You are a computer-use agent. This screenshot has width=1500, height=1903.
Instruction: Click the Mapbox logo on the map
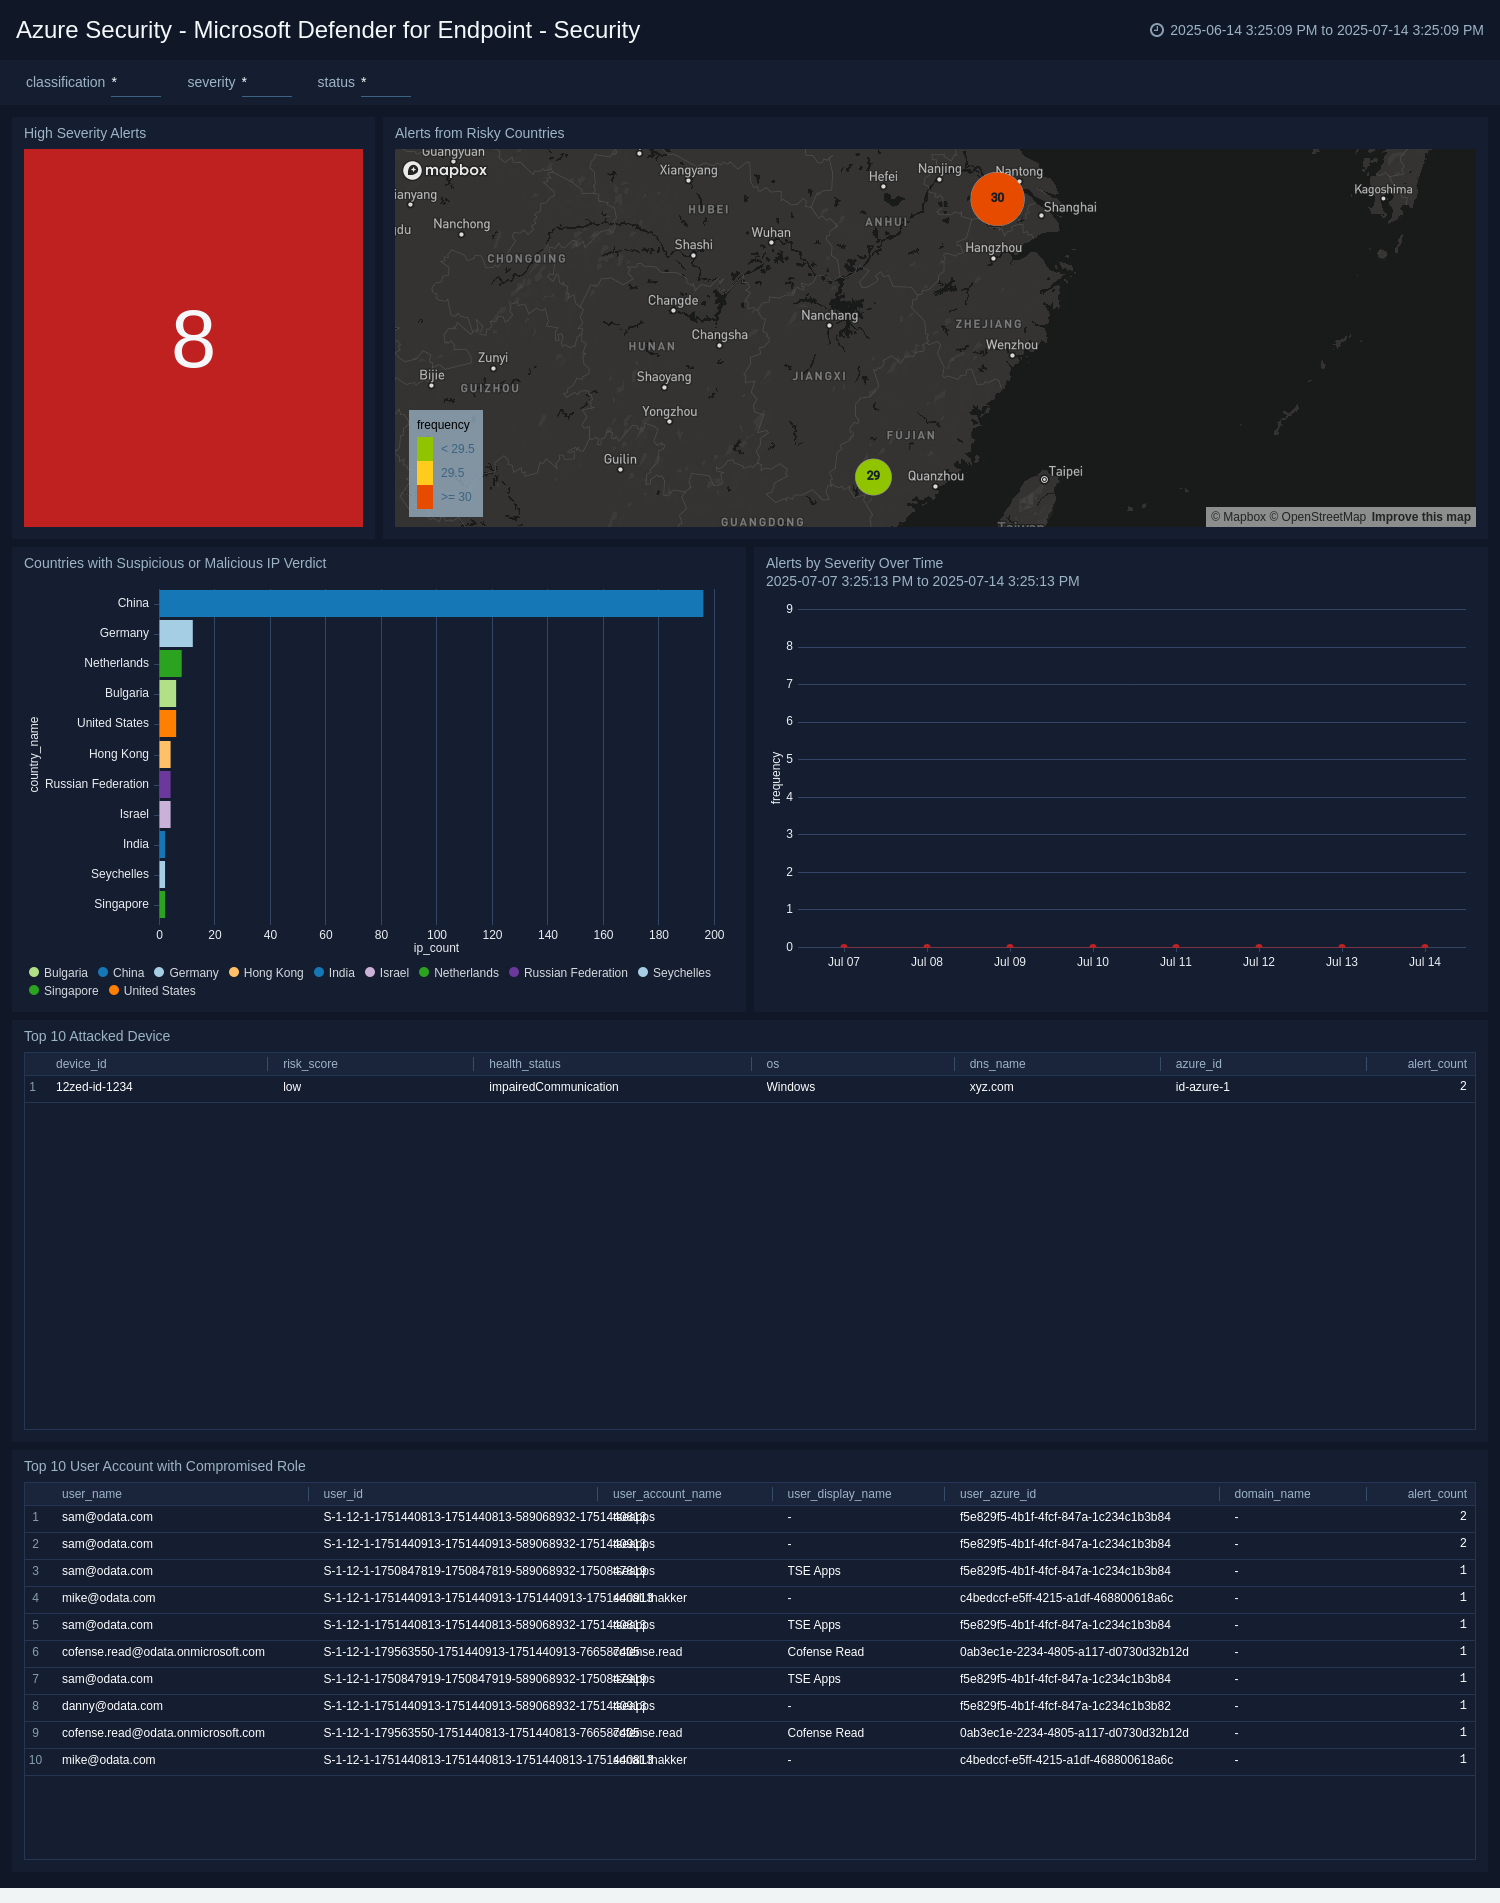(x=445, y=170)
